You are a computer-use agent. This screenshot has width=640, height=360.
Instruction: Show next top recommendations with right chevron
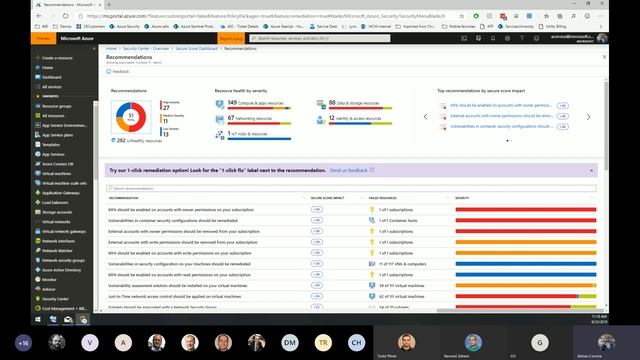588,117
